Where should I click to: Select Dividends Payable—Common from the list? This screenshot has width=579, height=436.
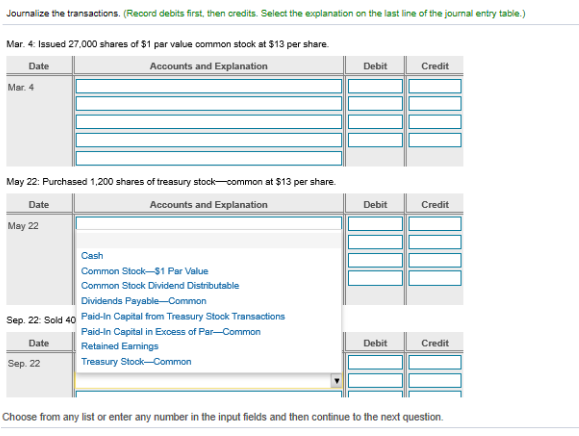pyautogui.click(x=144, y=301)
